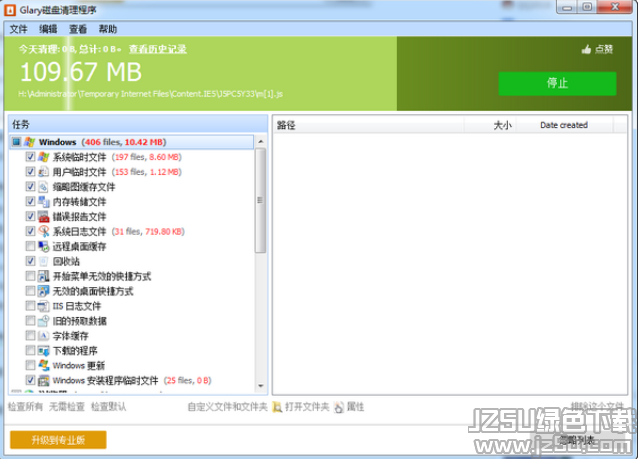Sort by the 大小 column header
Screen dimensions: 638x459
489,125
